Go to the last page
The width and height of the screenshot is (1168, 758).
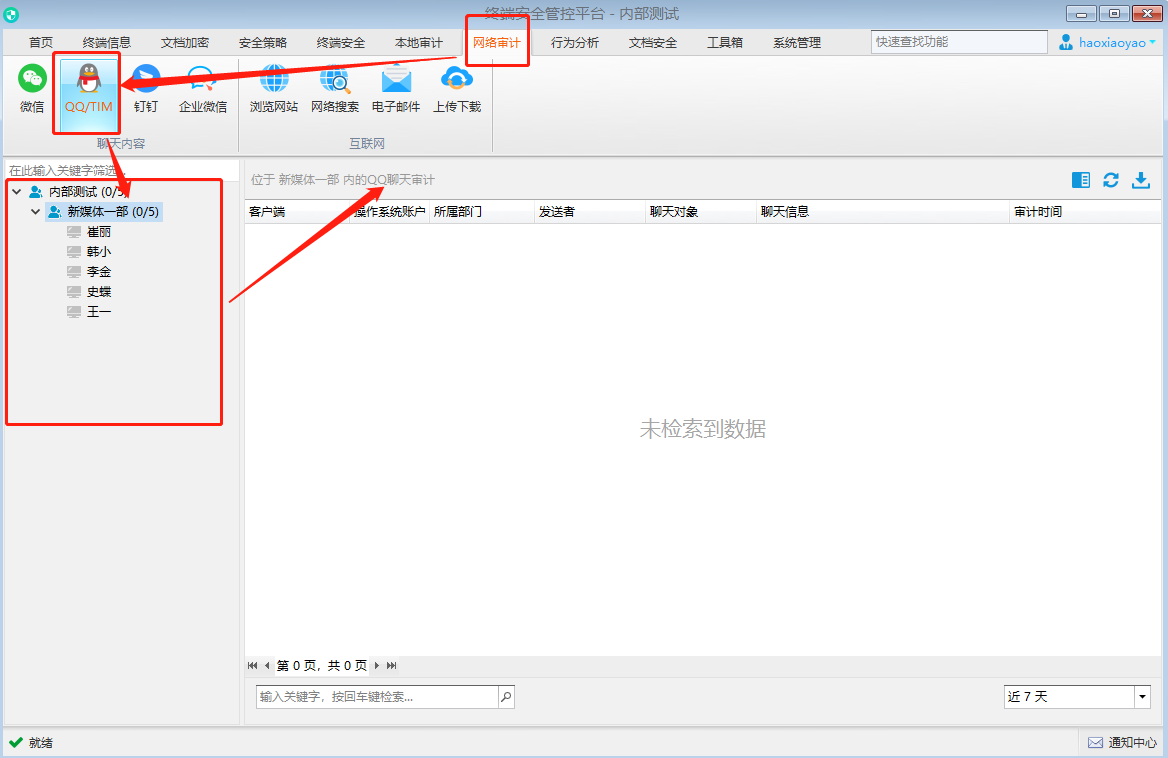pyautogui.click(x=392, y=666)
